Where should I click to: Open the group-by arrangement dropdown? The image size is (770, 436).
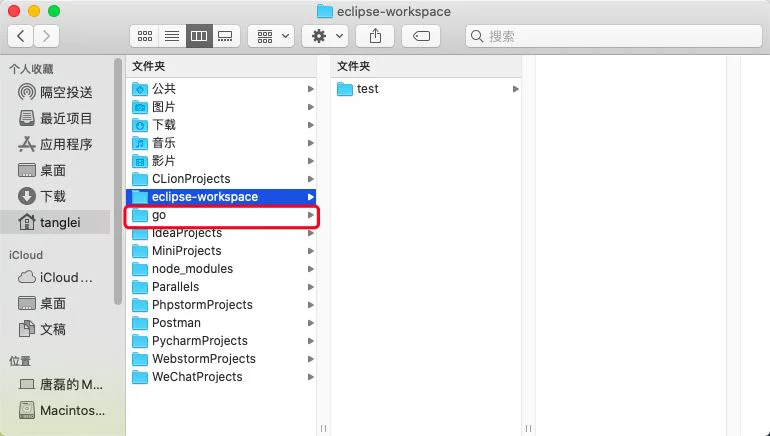pyautogui.click(x=271, y=36)
